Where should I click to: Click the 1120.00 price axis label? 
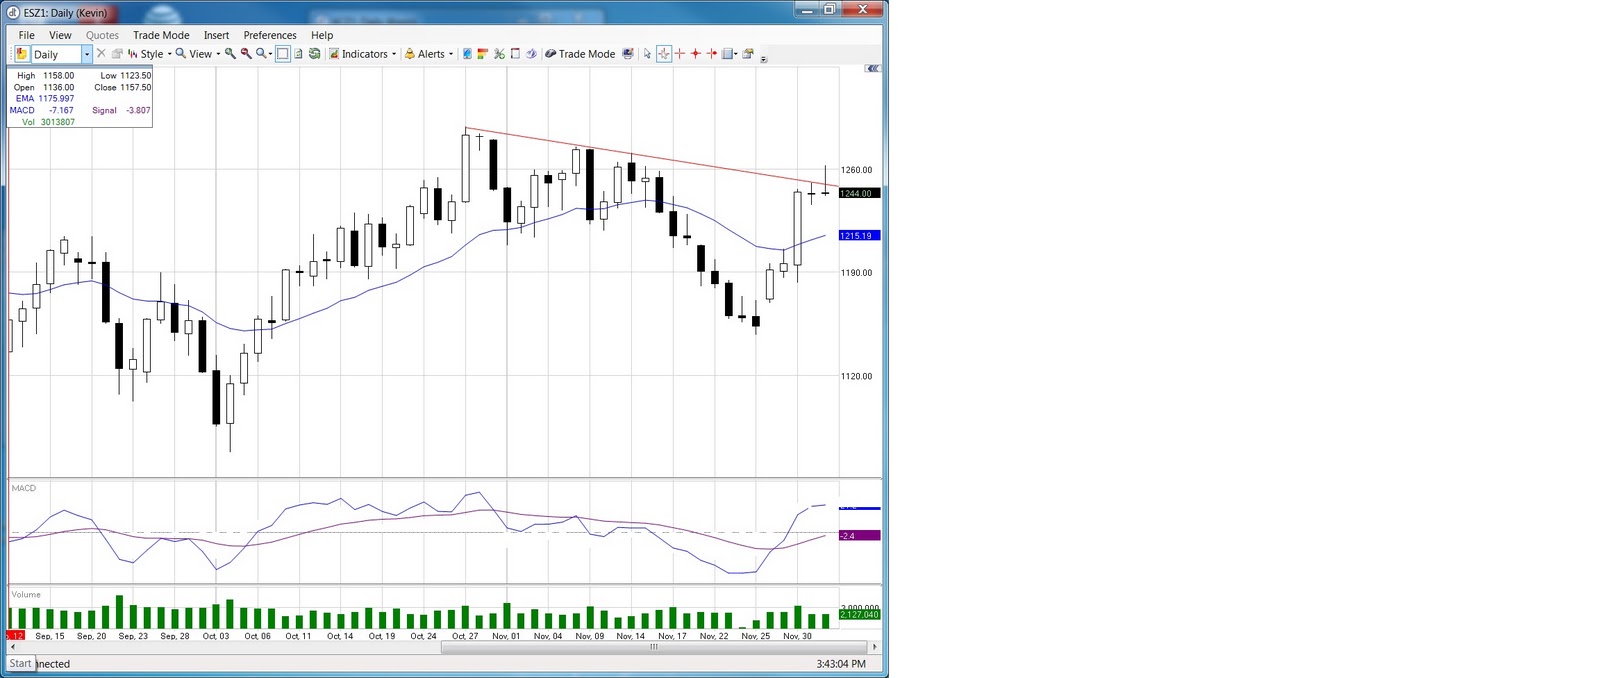(856, 376)
